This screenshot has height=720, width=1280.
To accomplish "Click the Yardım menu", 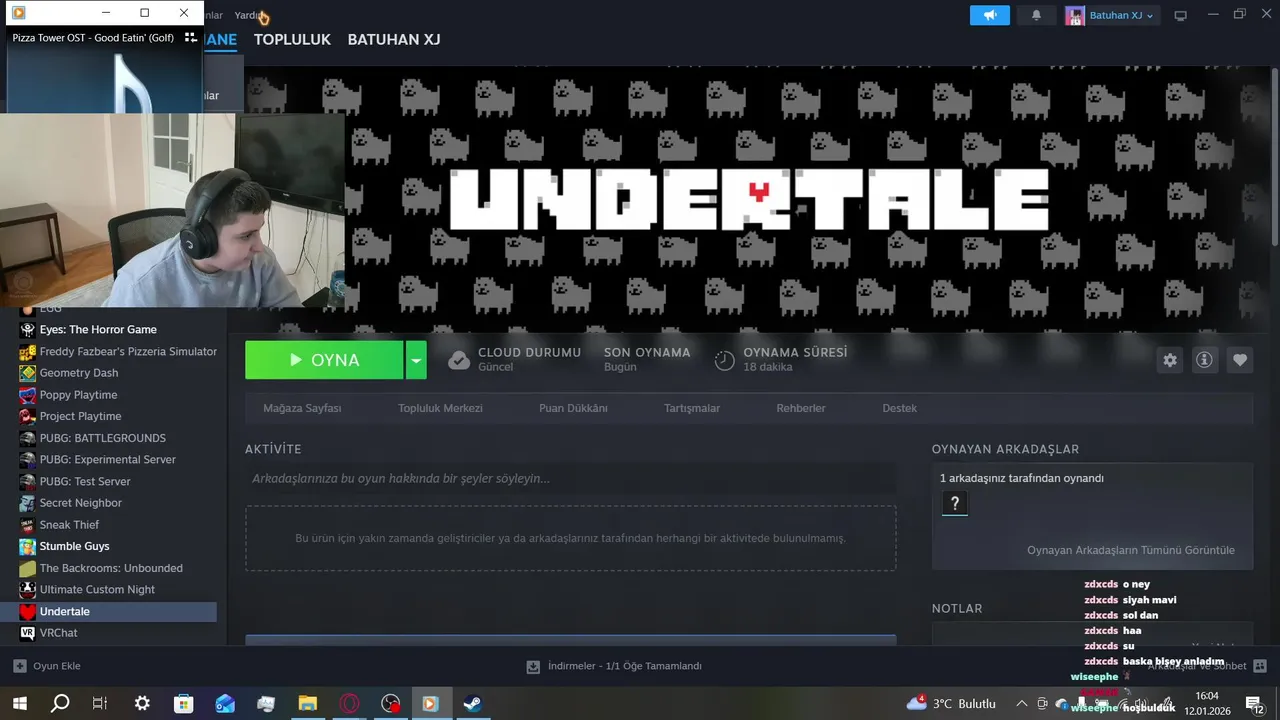I will click(x=248, y=15).
